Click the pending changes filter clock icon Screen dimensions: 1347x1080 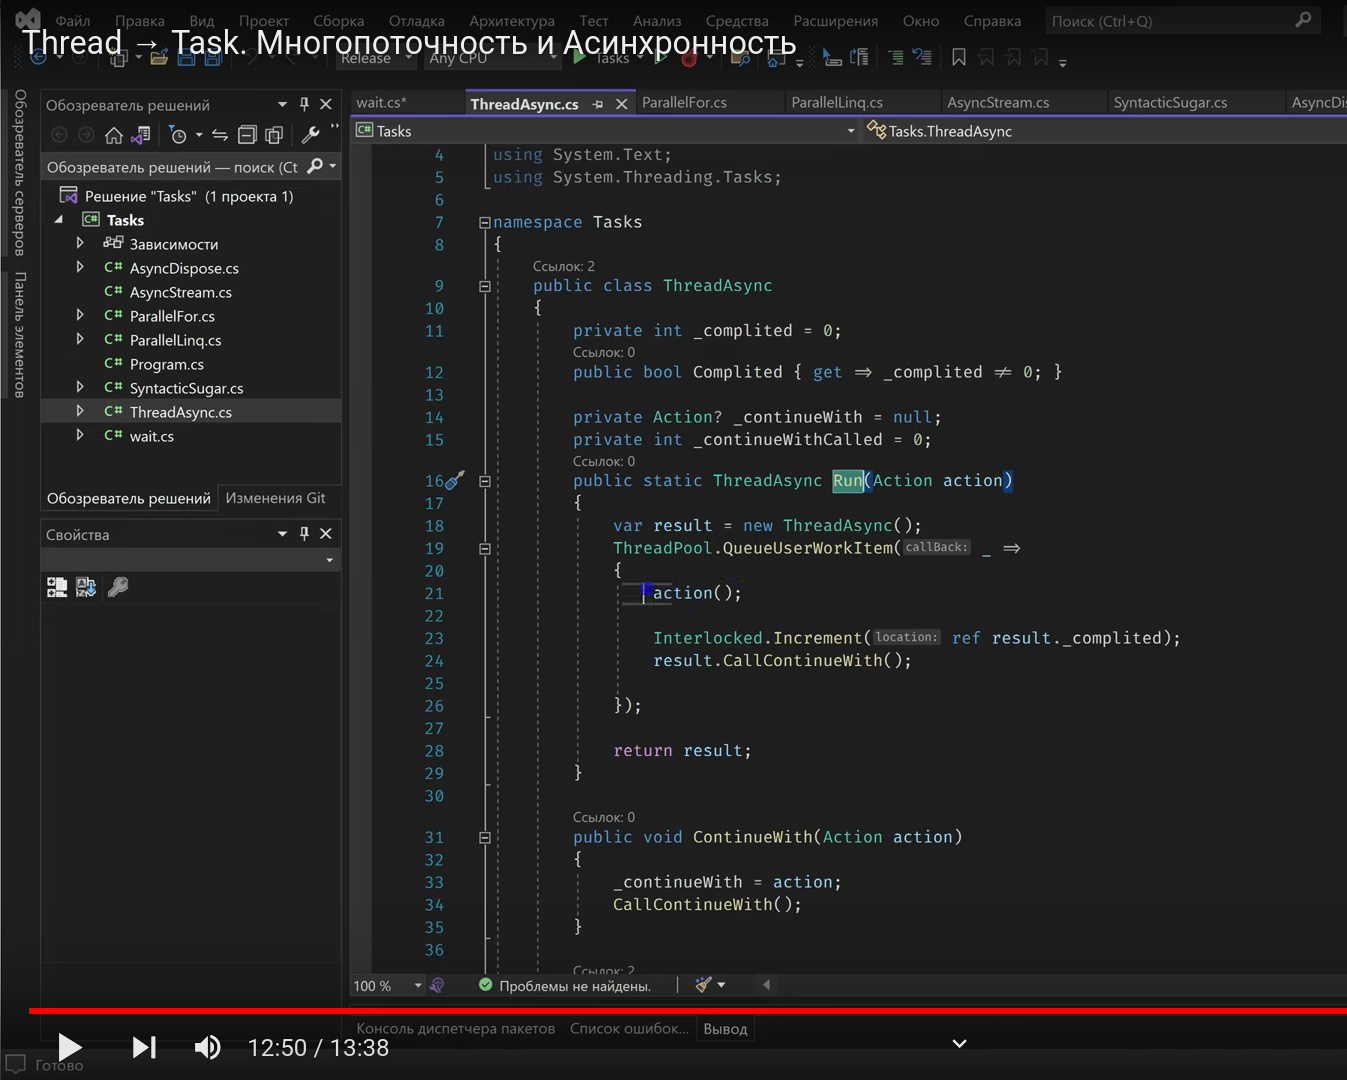coord(178,134)
